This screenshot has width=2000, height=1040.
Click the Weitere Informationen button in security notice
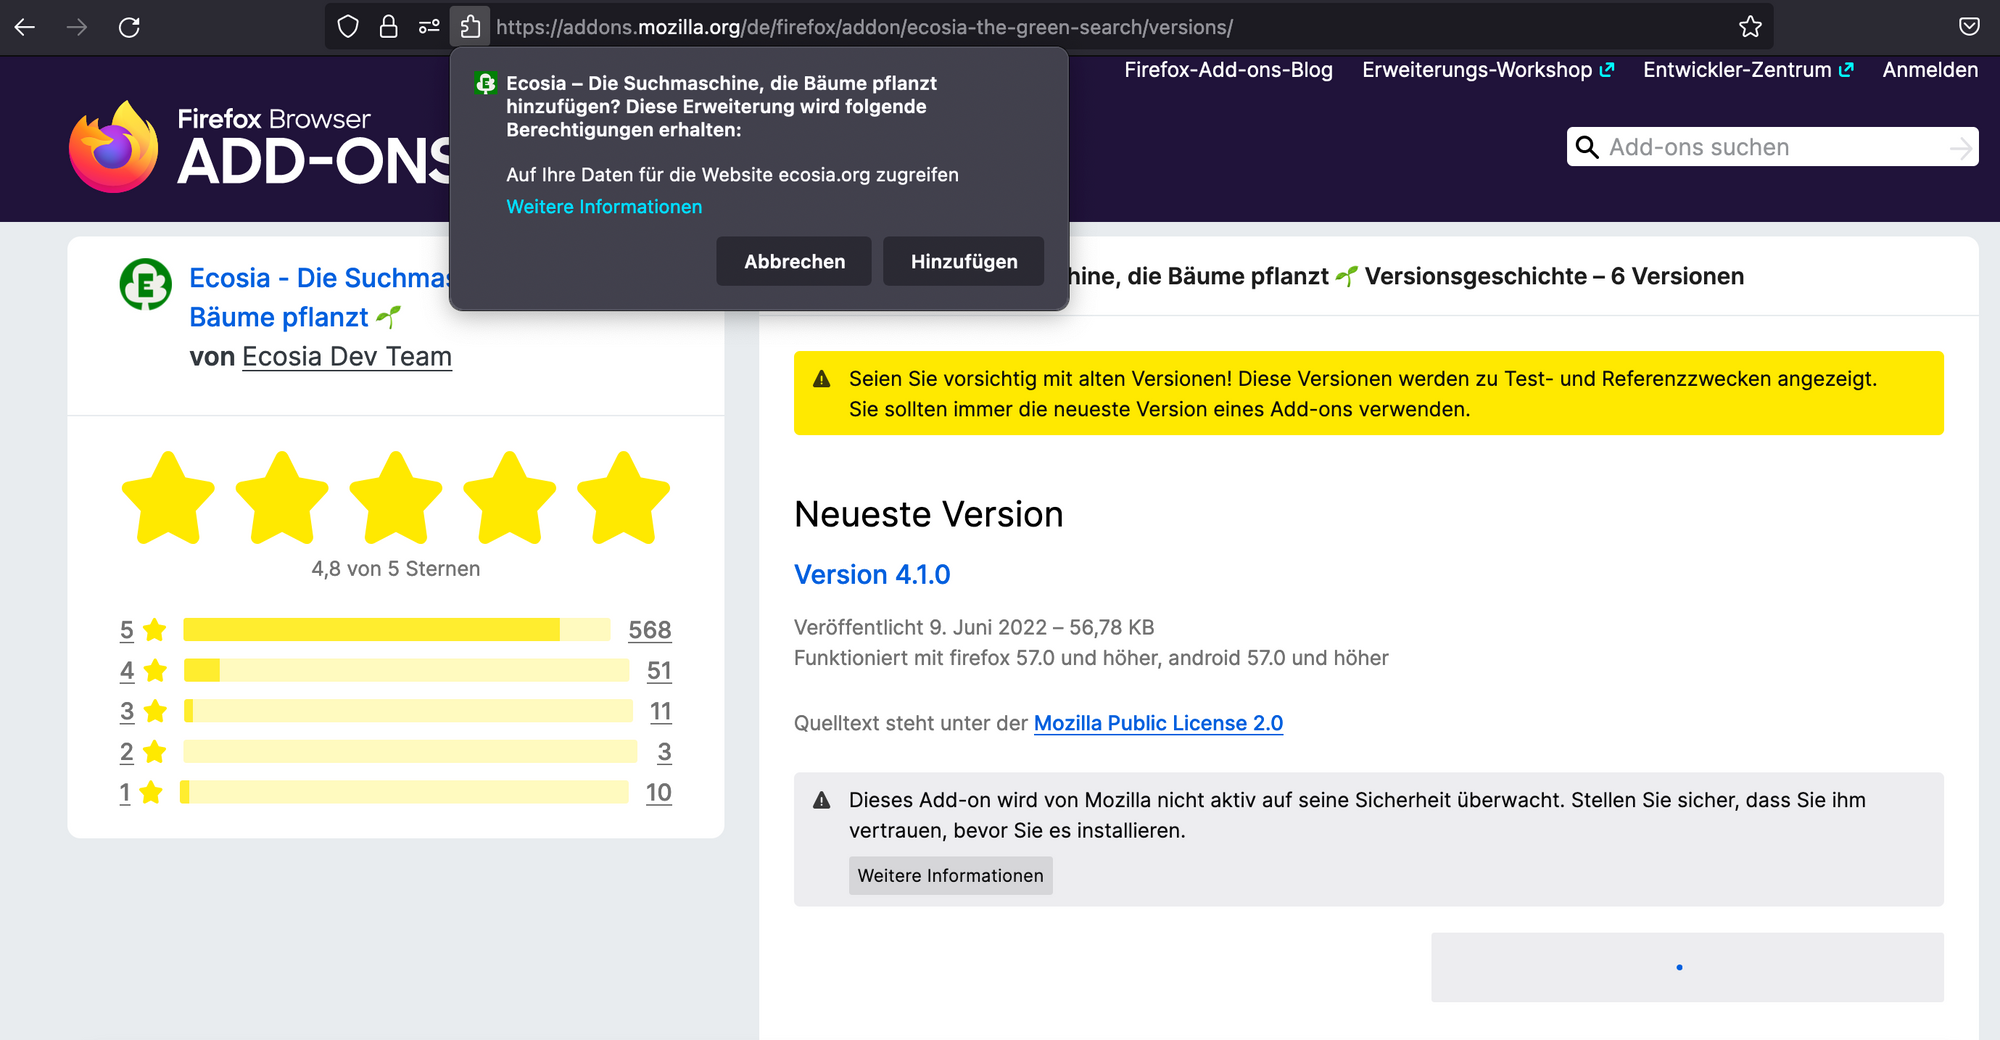pos(950,876)
